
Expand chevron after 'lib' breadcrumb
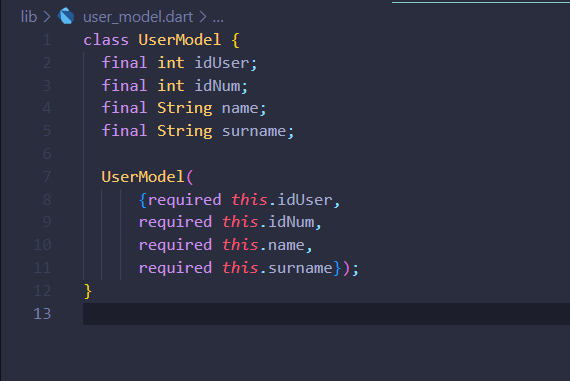tap(47, 17)
